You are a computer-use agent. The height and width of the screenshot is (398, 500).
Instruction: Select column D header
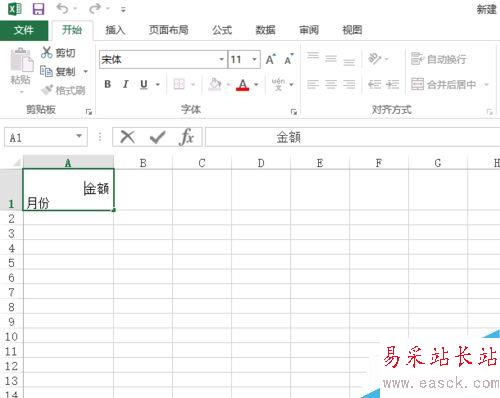click(261, 163)
